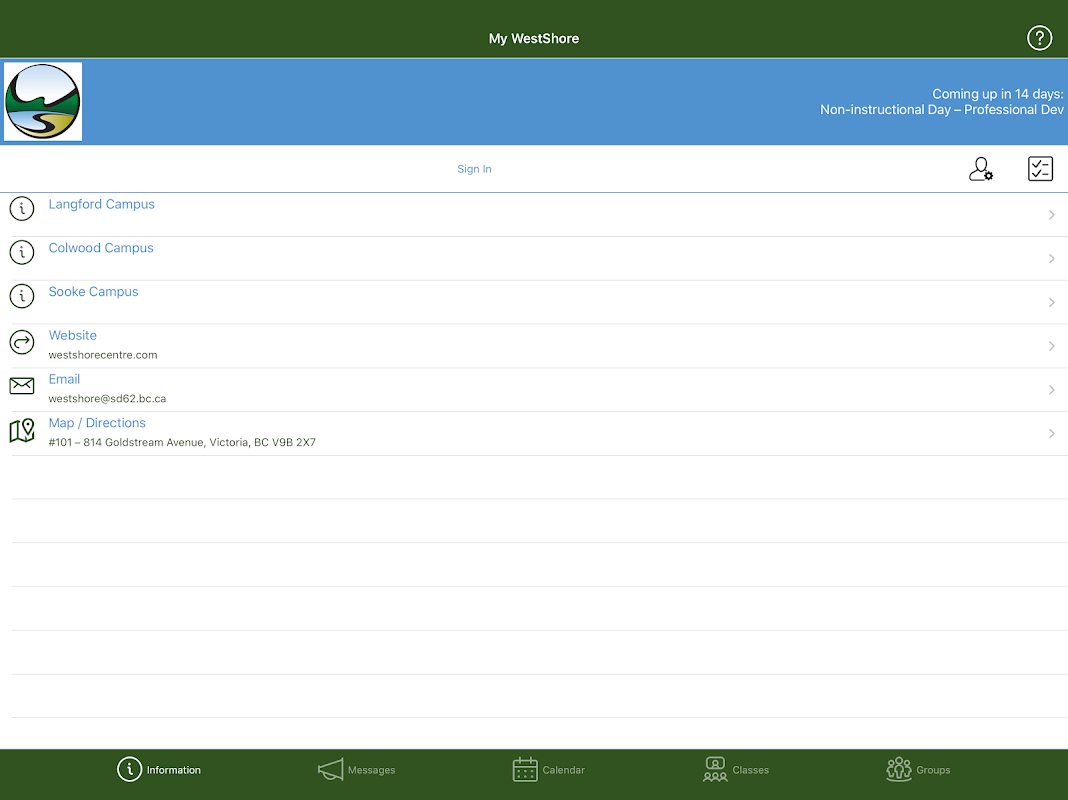Image resolution: width=1068 pixels, height=800 pixels.
Task: Click westshore@sd62.bc.ca address text
Action: pyautogui.click(x=107, y=398)
